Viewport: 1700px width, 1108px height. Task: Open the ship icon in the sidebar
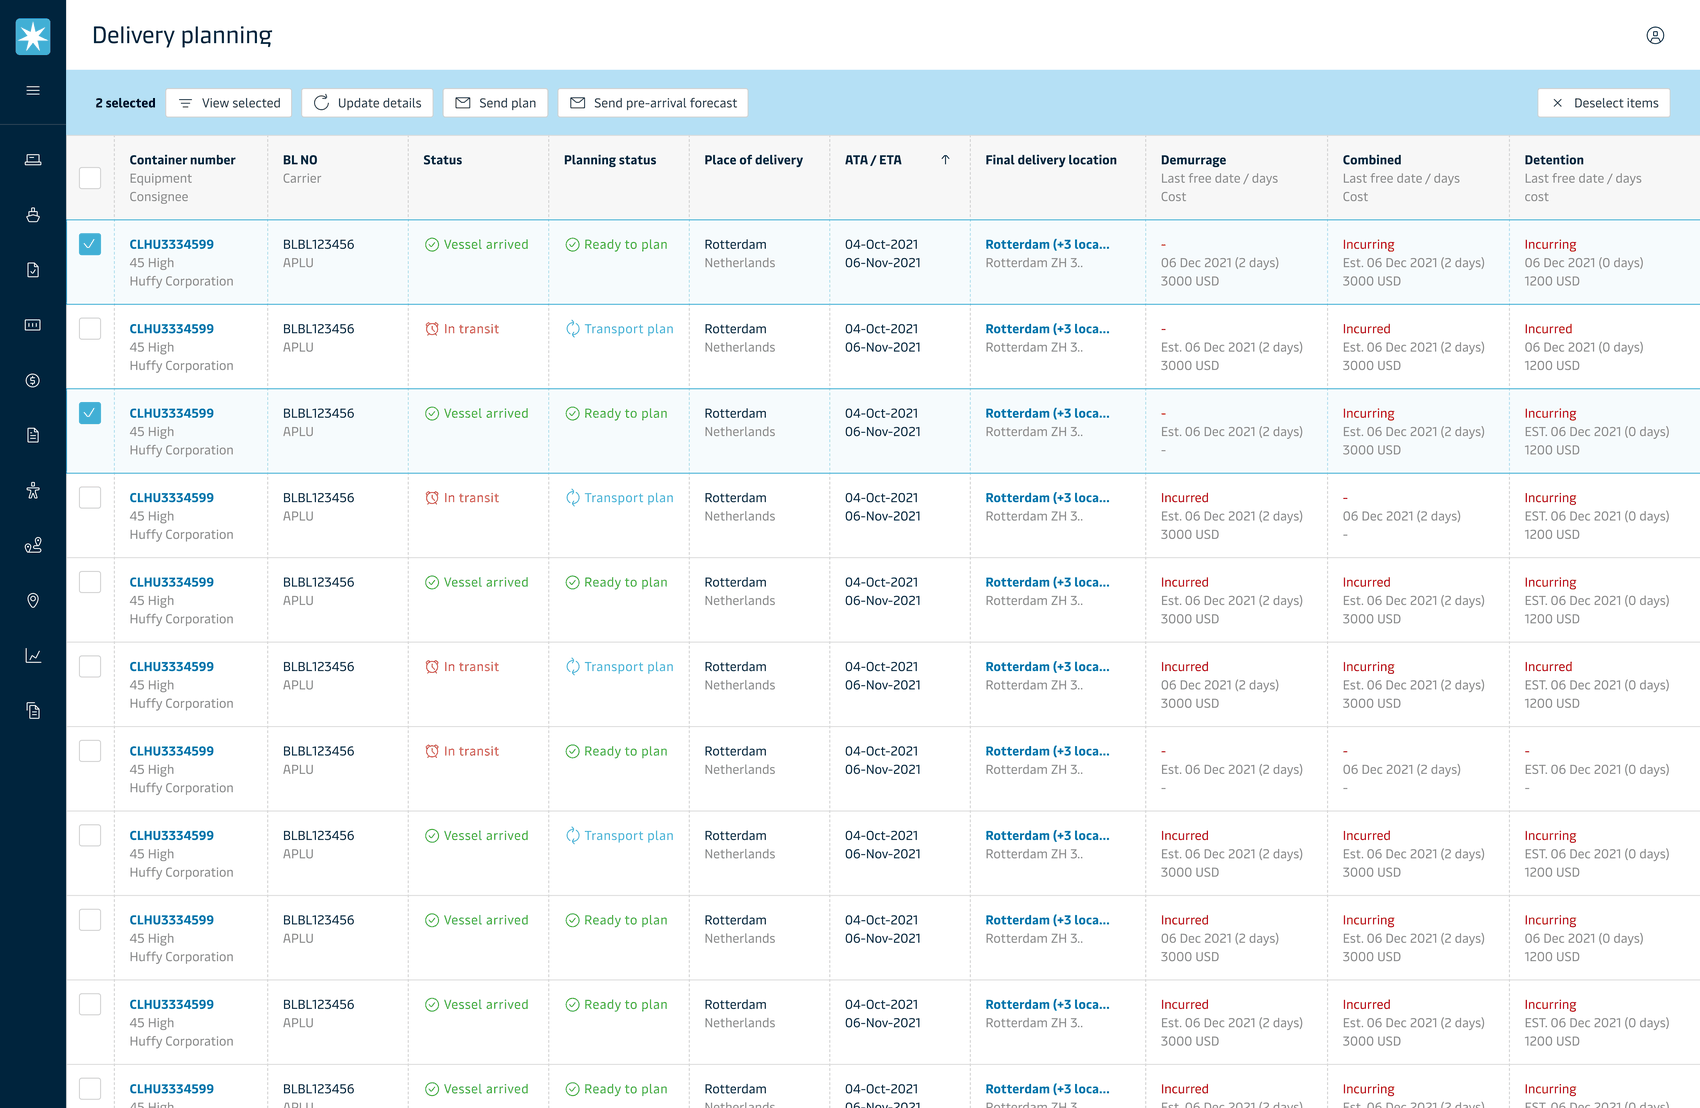33,215
